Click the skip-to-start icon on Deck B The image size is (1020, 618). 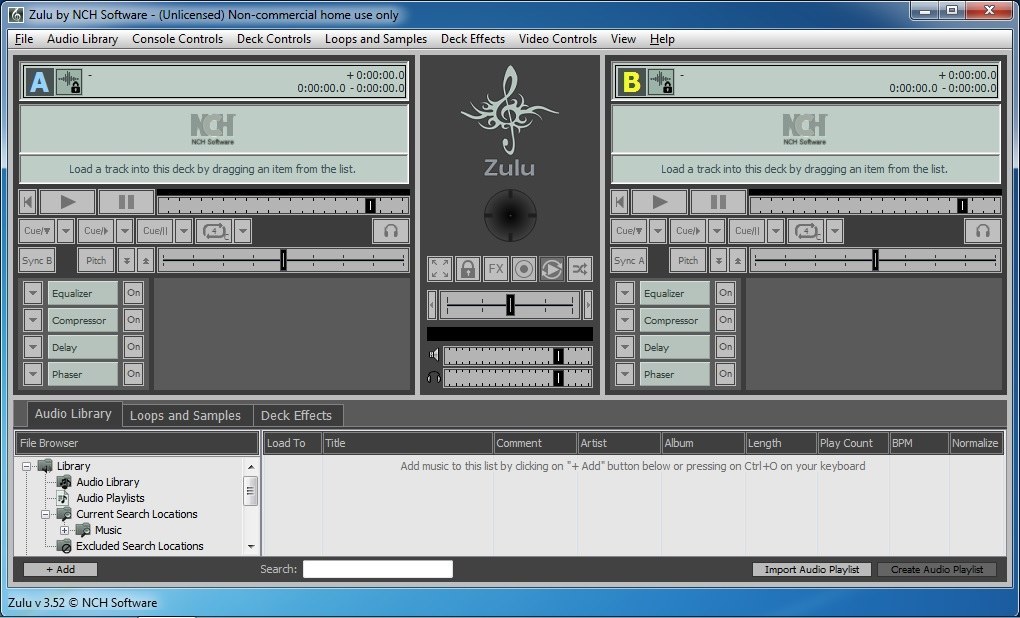[618, 201]
